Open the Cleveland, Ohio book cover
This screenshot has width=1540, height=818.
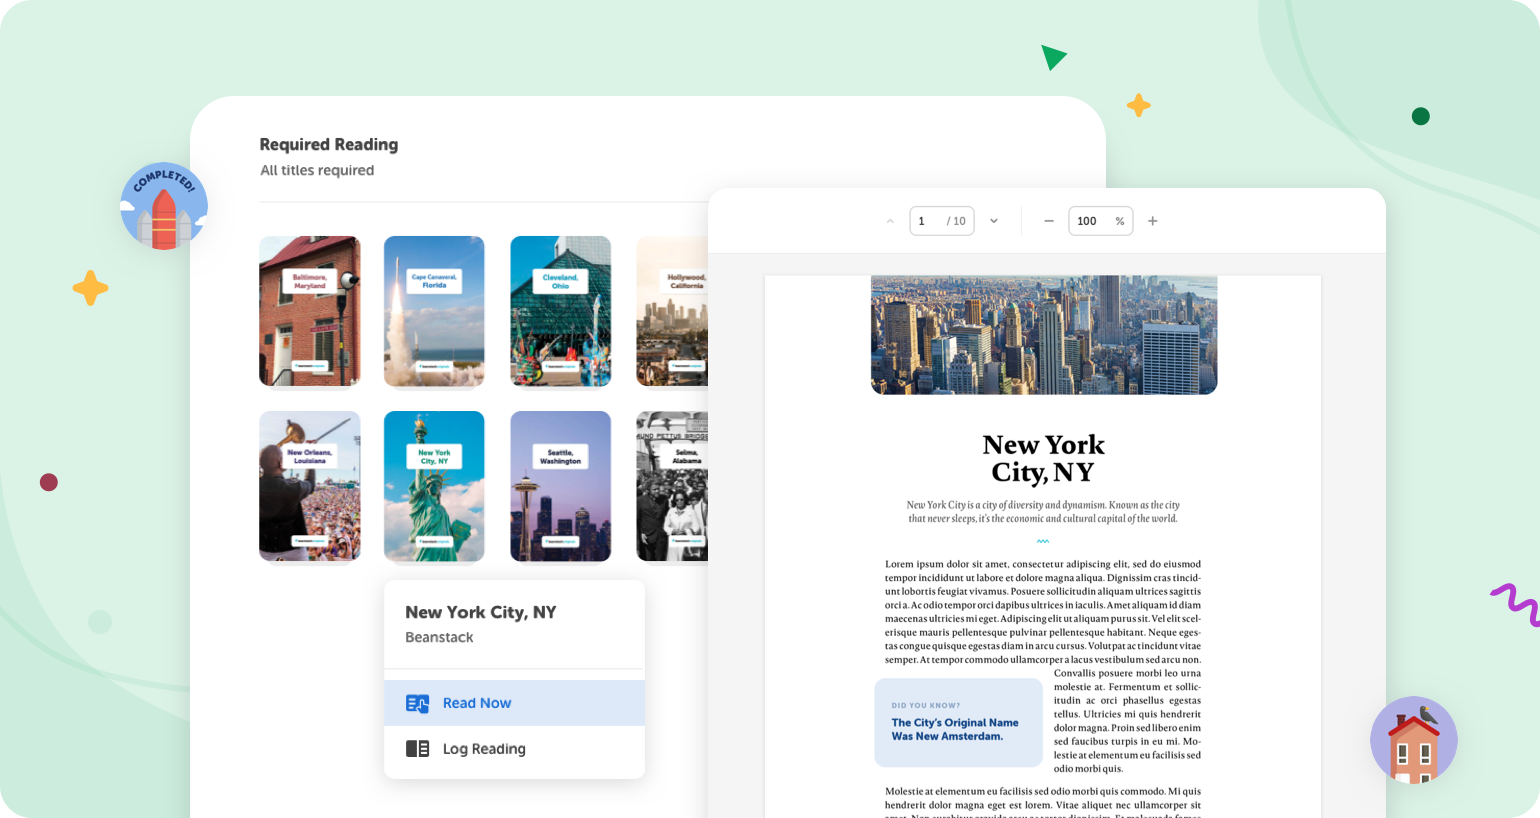[560, 311]
